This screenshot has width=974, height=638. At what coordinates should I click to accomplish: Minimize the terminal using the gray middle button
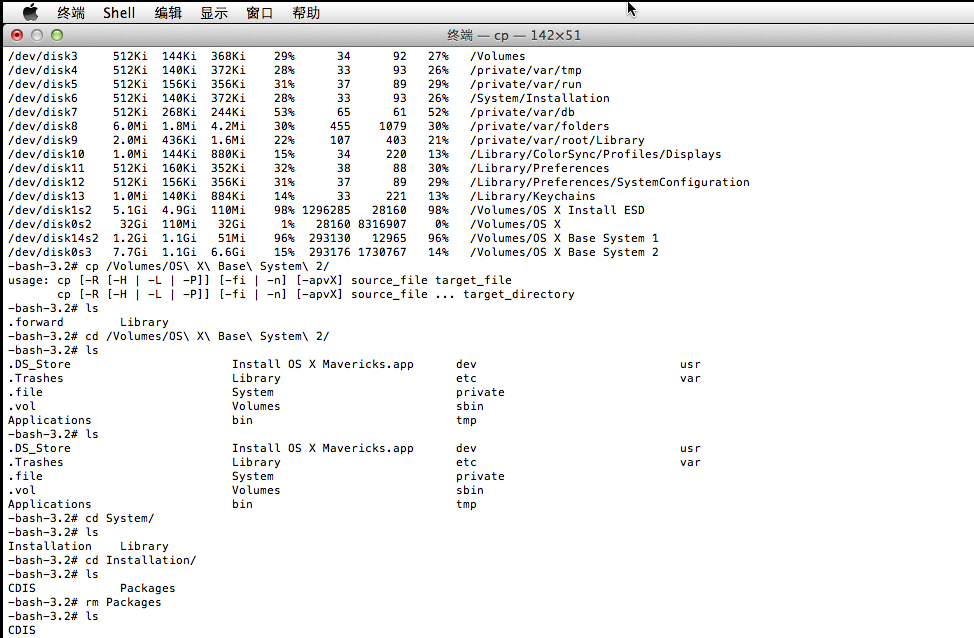(37, 35)
